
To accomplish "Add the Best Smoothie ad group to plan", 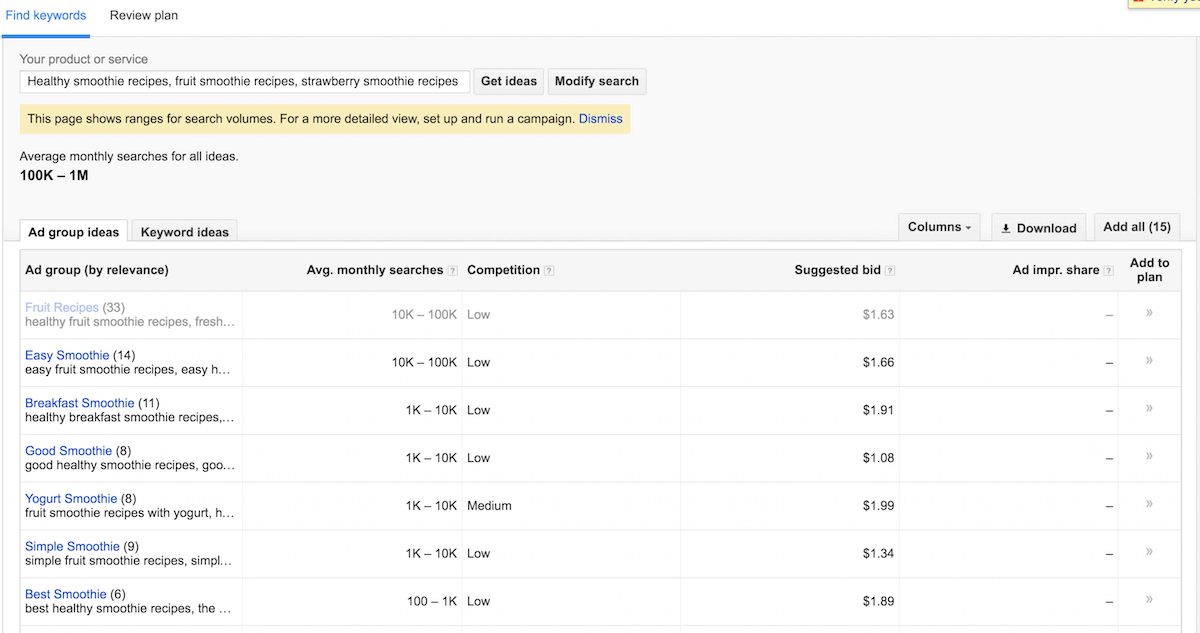I will [x=1148, y=601].
